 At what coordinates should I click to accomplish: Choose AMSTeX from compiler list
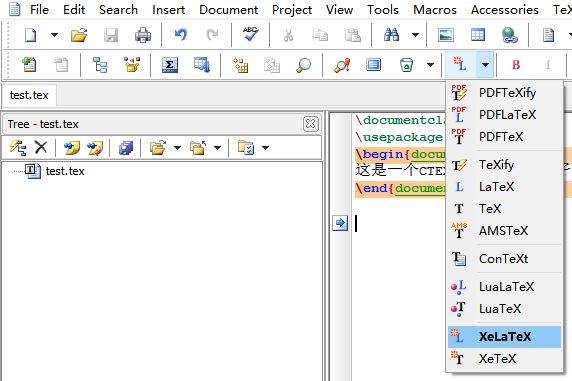point(505,230)
